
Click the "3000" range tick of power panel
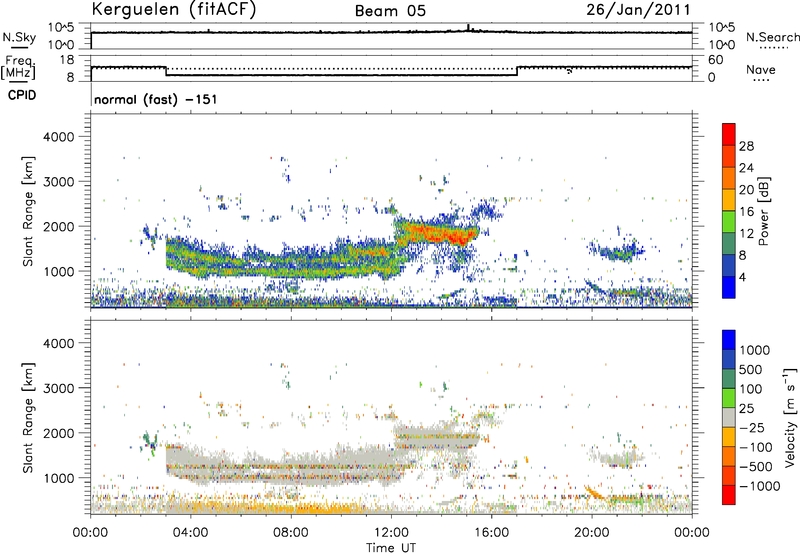click(x=58, y=182)
